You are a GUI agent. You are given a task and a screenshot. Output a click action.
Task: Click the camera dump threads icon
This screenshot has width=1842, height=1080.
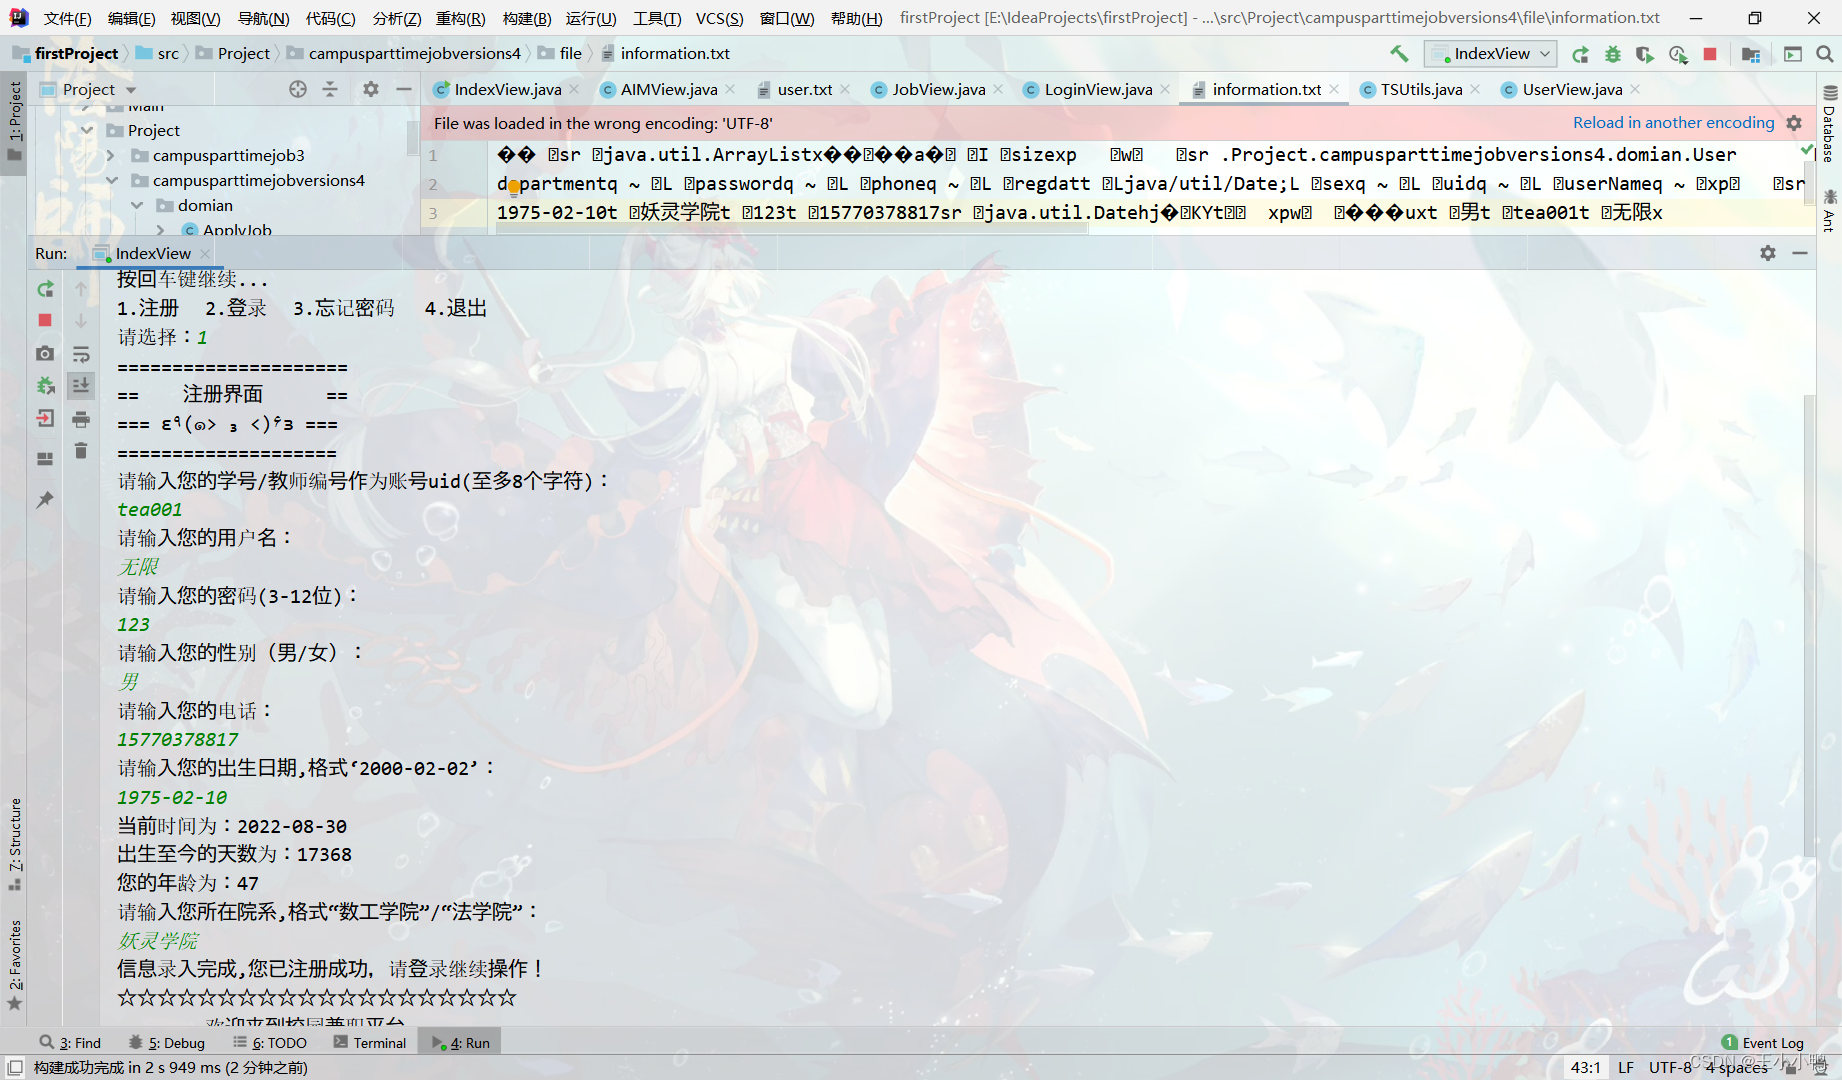point(45,353)
